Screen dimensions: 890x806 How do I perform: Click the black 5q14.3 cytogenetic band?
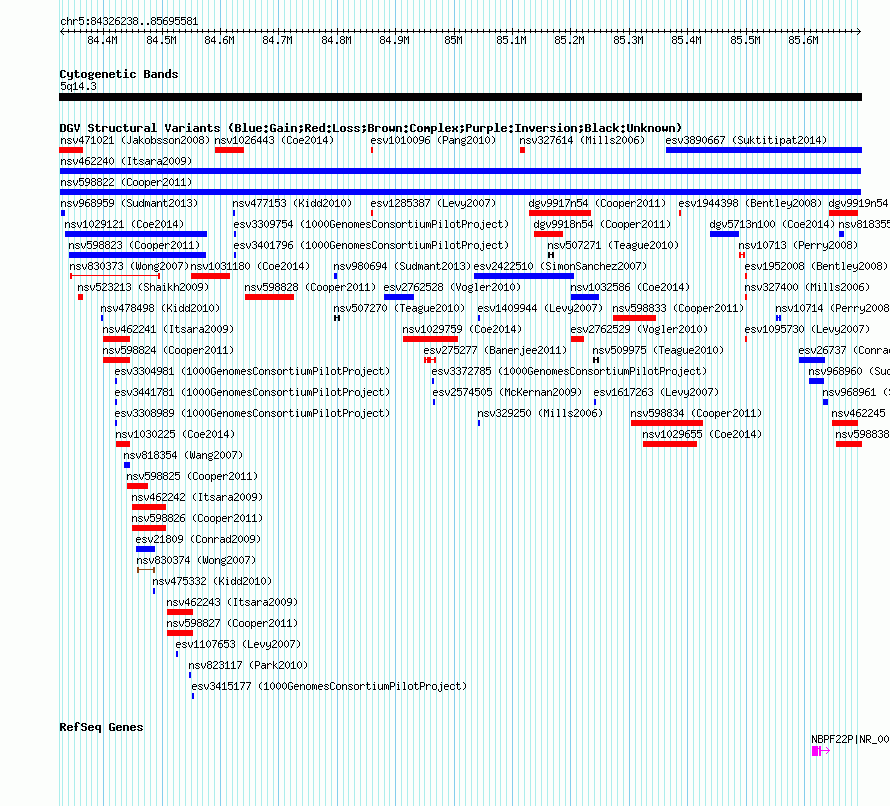point(460,97)
